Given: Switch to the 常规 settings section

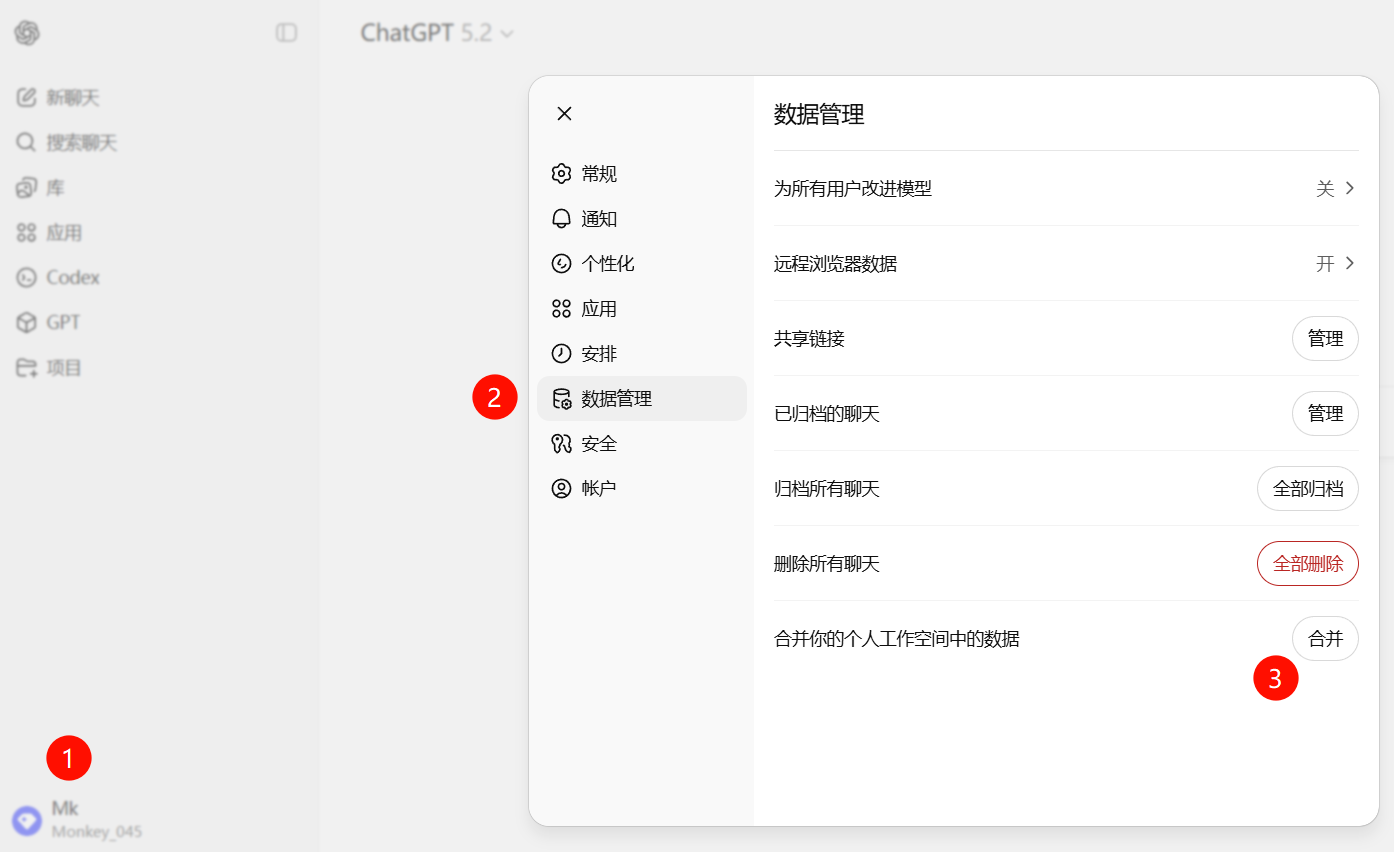Looking at the screenshot, I should point(599,173).
